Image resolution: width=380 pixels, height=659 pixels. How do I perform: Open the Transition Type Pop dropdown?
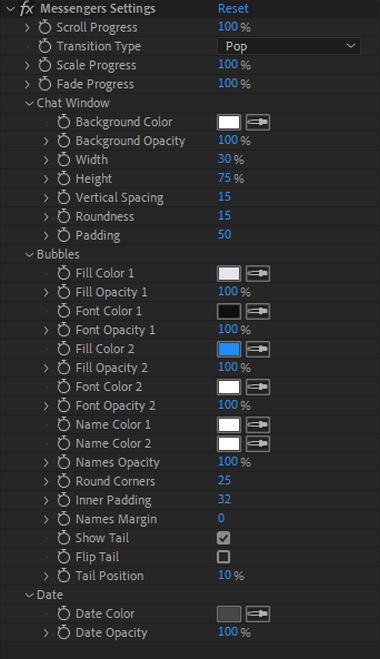coord(289,46)
